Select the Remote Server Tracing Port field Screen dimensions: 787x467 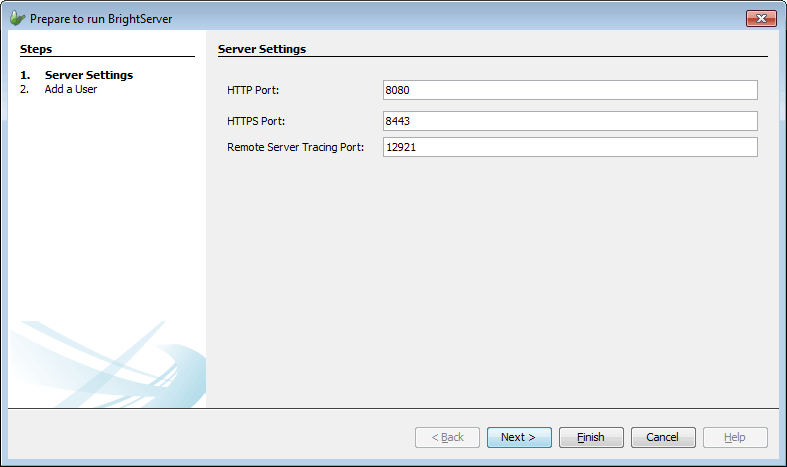point(569,147)
